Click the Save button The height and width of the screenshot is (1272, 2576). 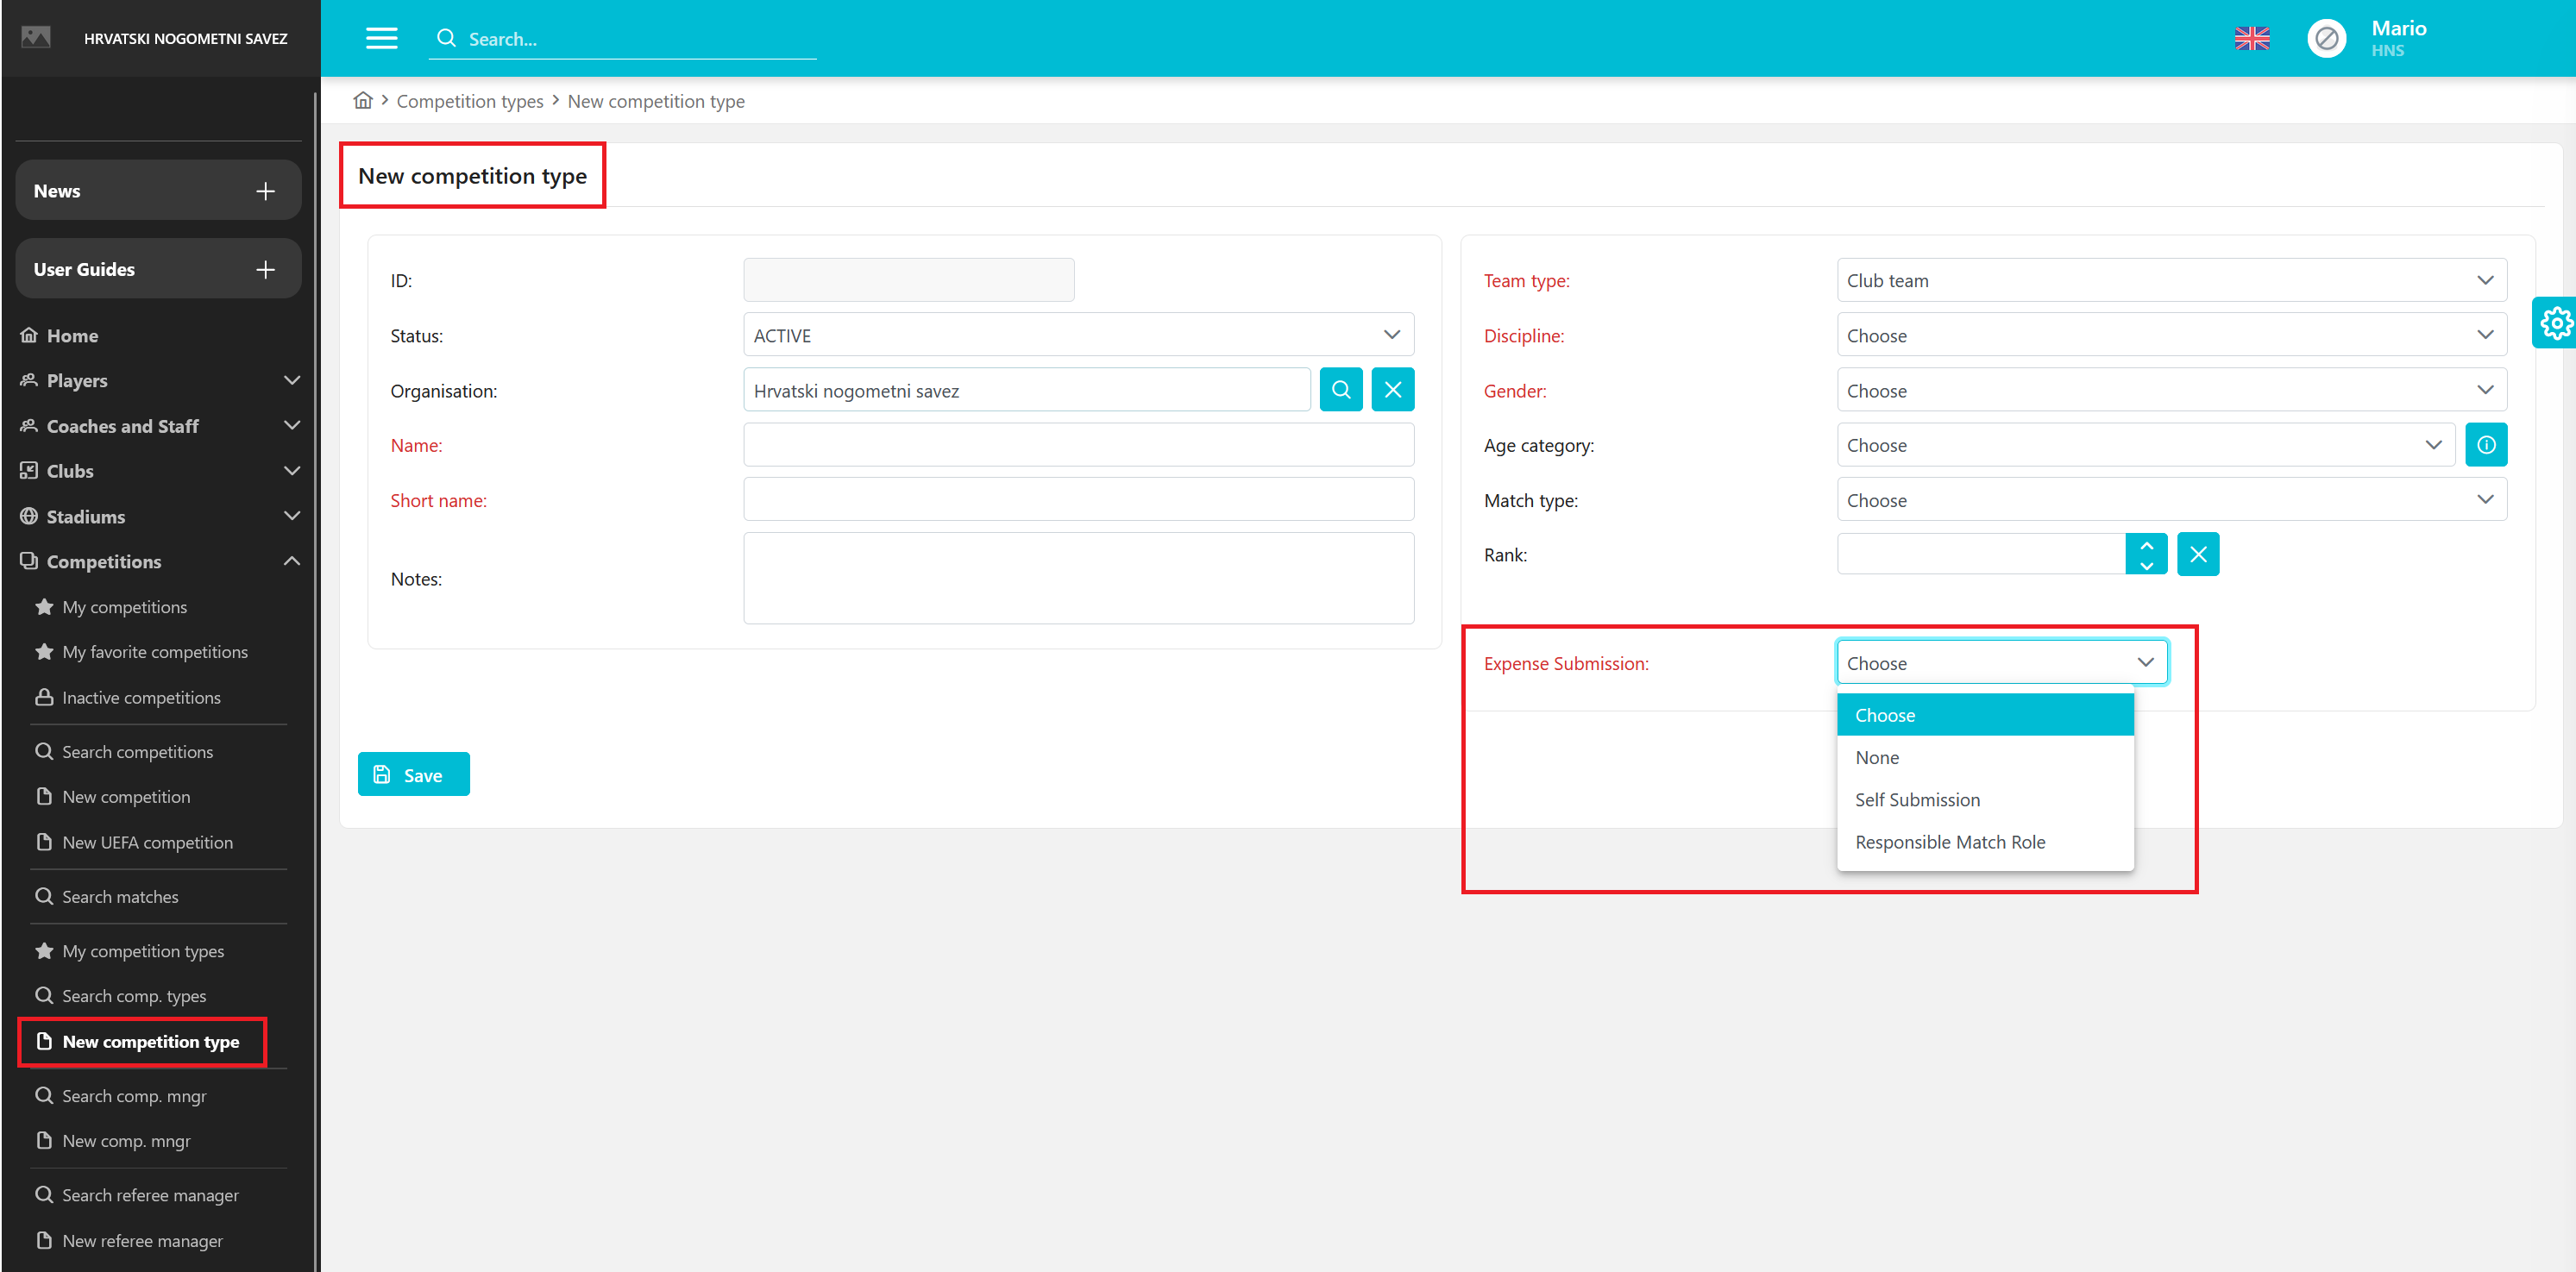point(413,774)
